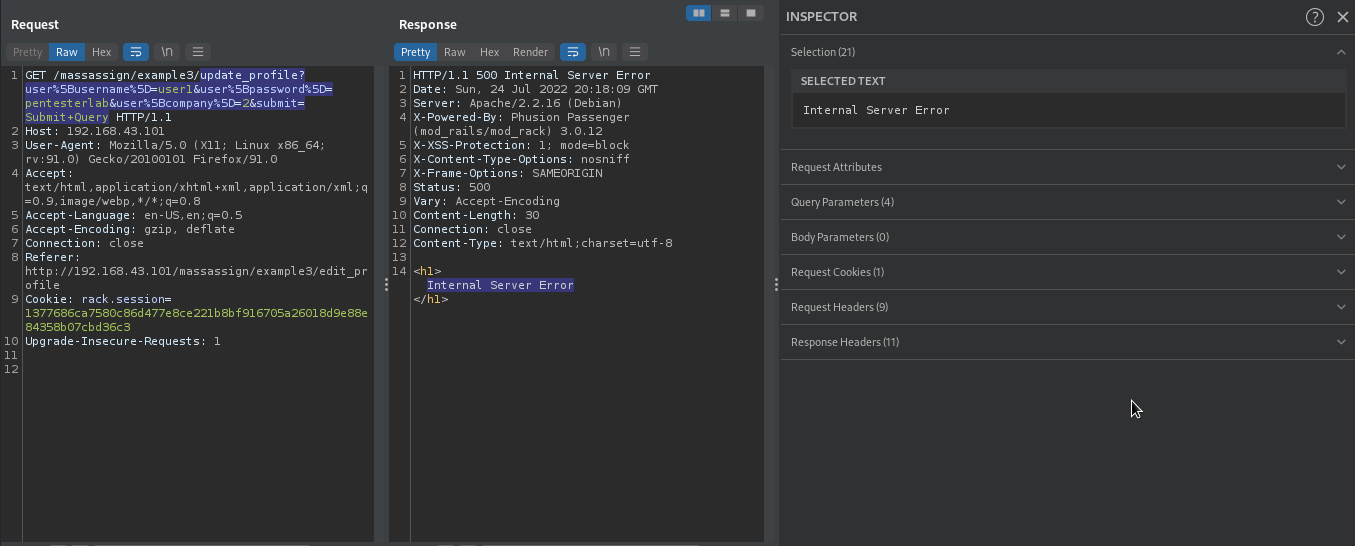Switch Response view to Raw tab
Viewport: 1355px width, 546px height.
tap(455, 52)
